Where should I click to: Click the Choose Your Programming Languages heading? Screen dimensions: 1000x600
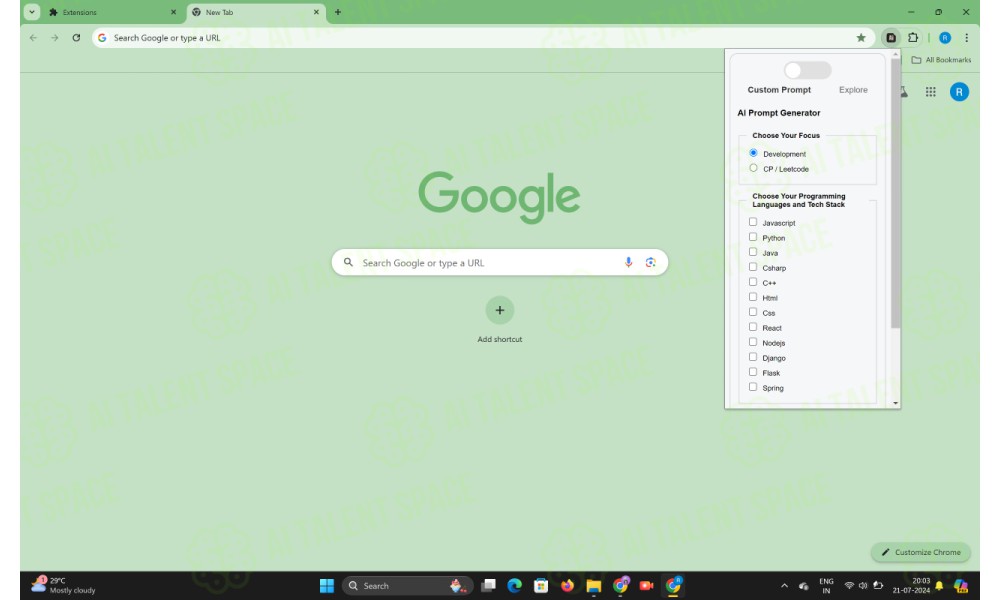(798, 200)
